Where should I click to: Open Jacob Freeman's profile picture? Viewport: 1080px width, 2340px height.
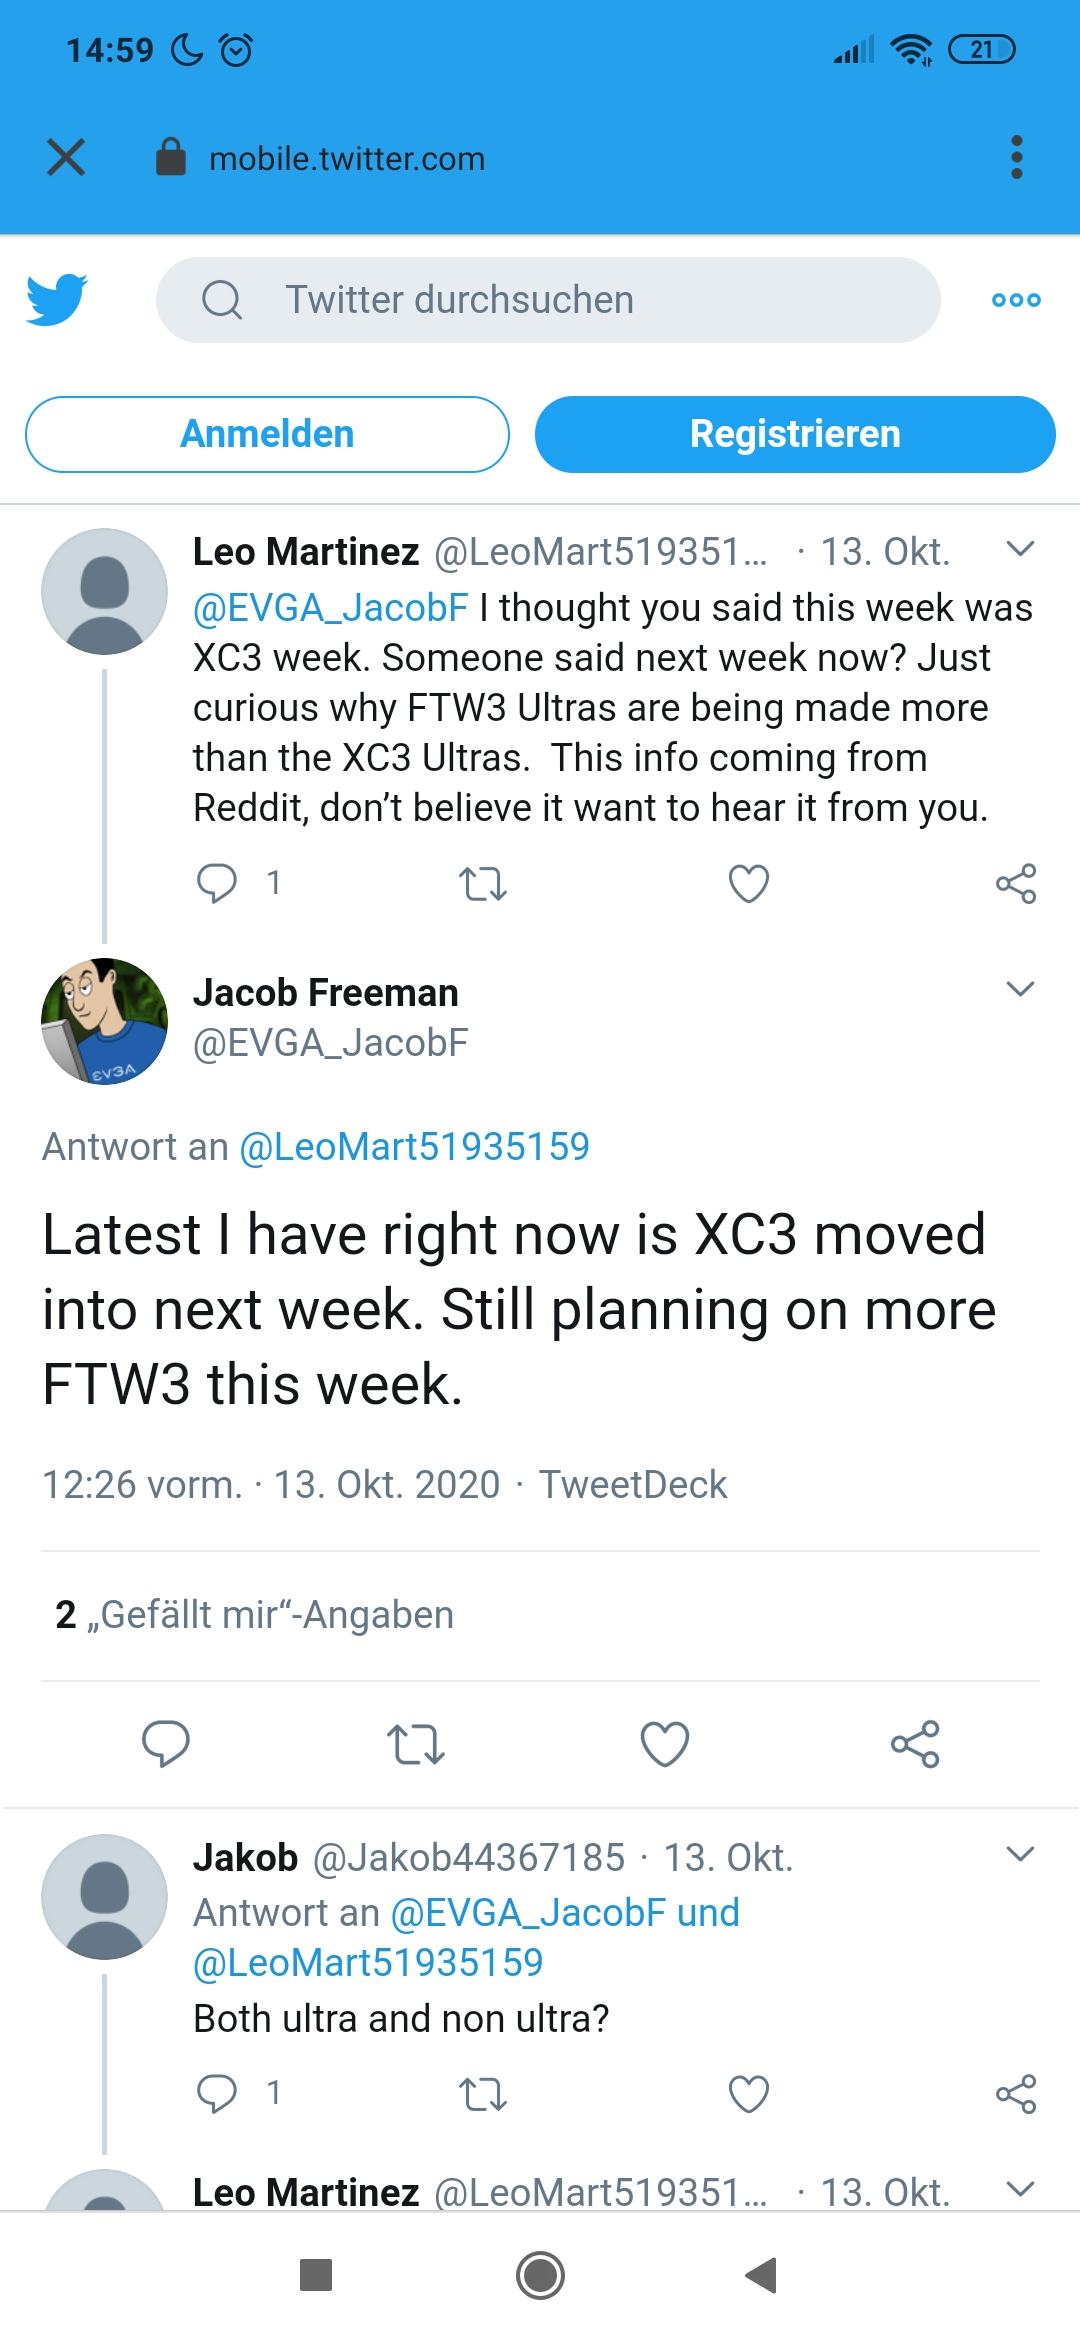(x=104, y=1021)
